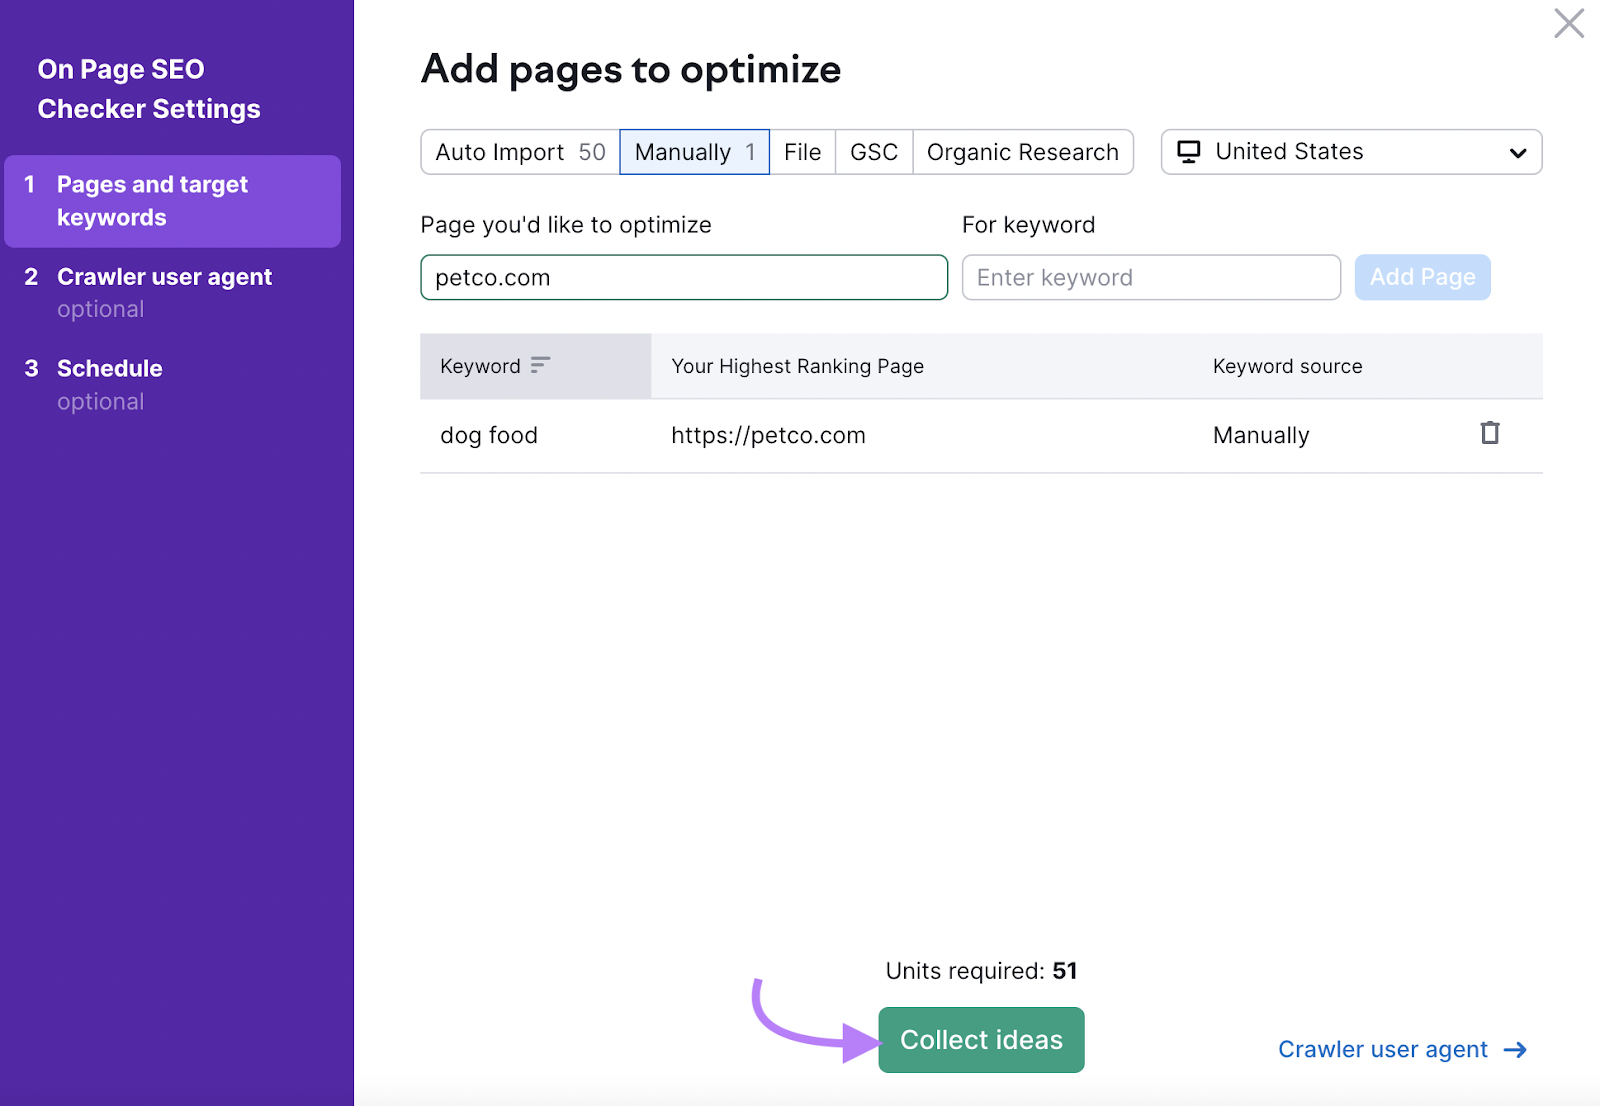Switch to the Auto Import tab
Image resolution: width=1600 pixels, height=1106 pixels.
click(x=517, y=151)
